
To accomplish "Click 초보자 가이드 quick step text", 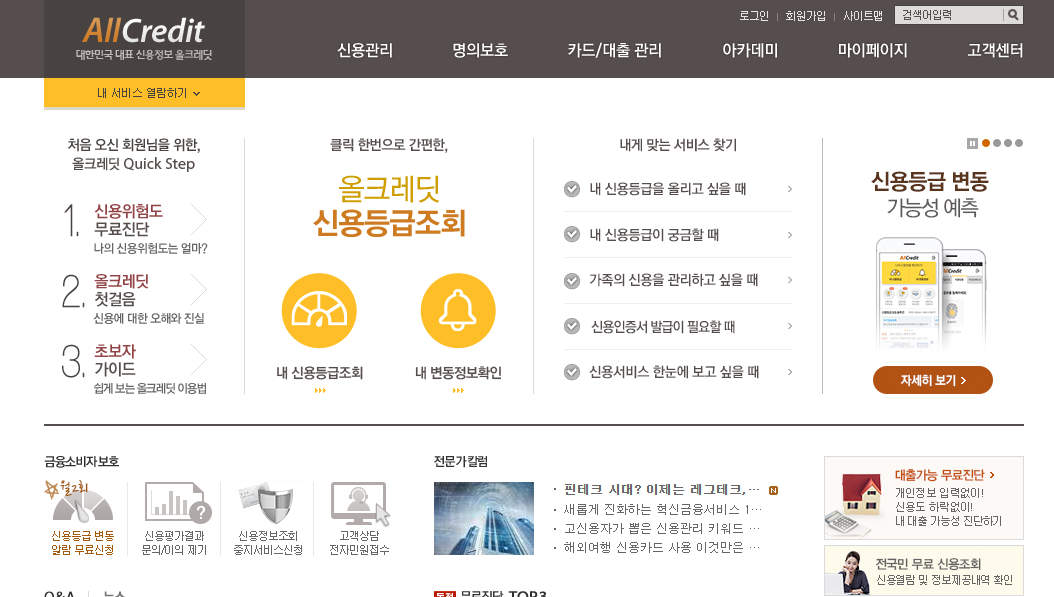I will coord(115,360).
